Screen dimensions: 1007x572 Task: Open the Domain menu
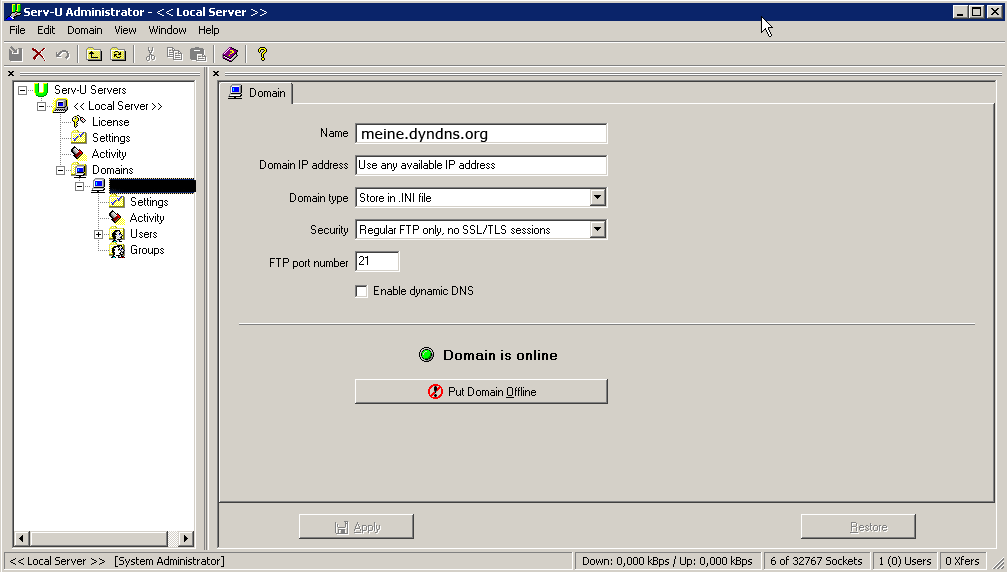coord(85,30)
